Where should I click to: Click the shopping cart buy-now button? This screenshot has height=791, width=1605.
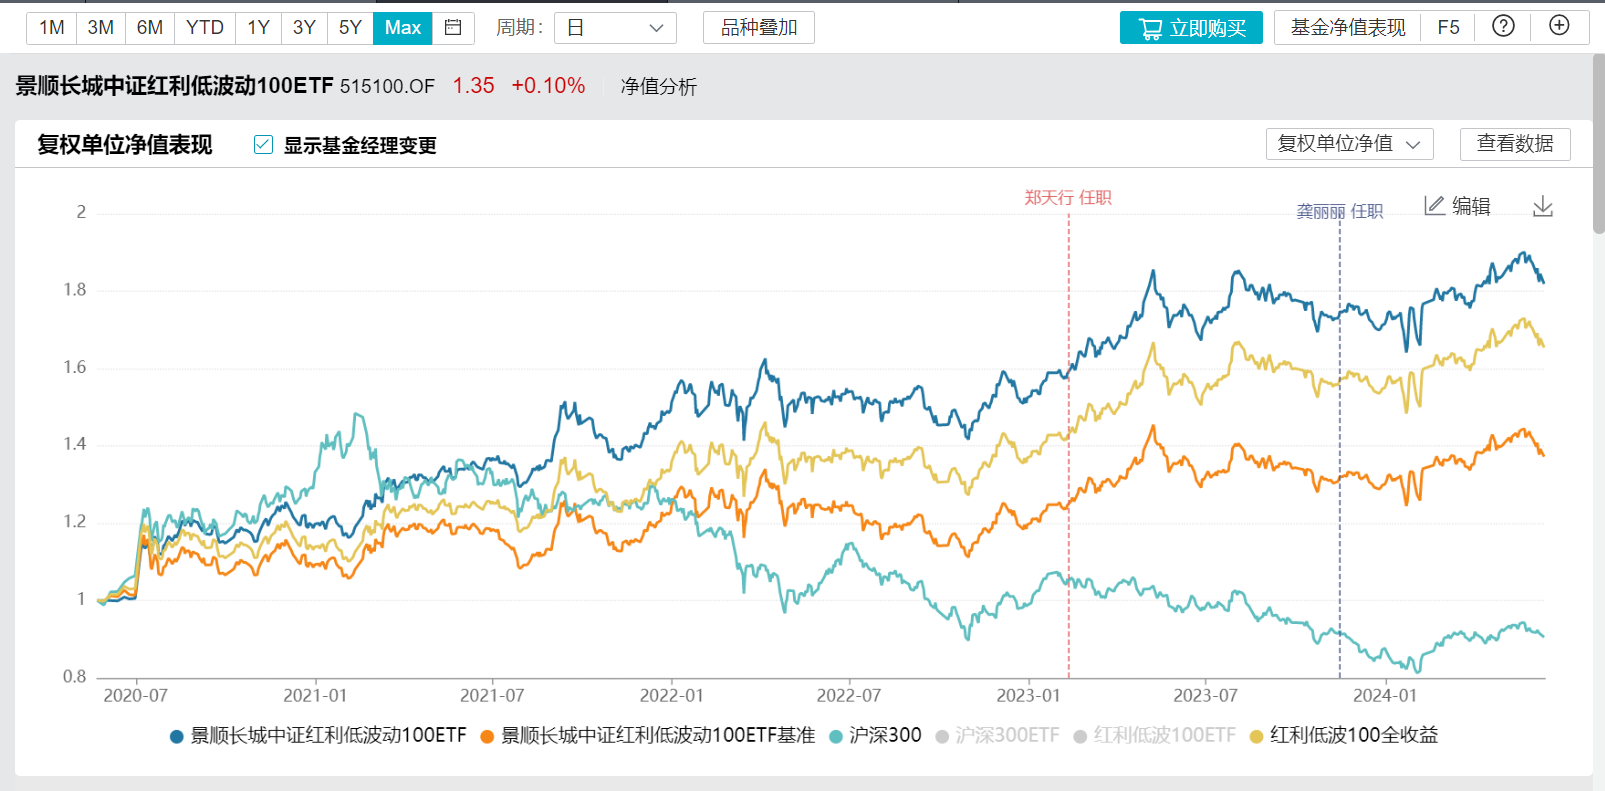point(1191,28)
